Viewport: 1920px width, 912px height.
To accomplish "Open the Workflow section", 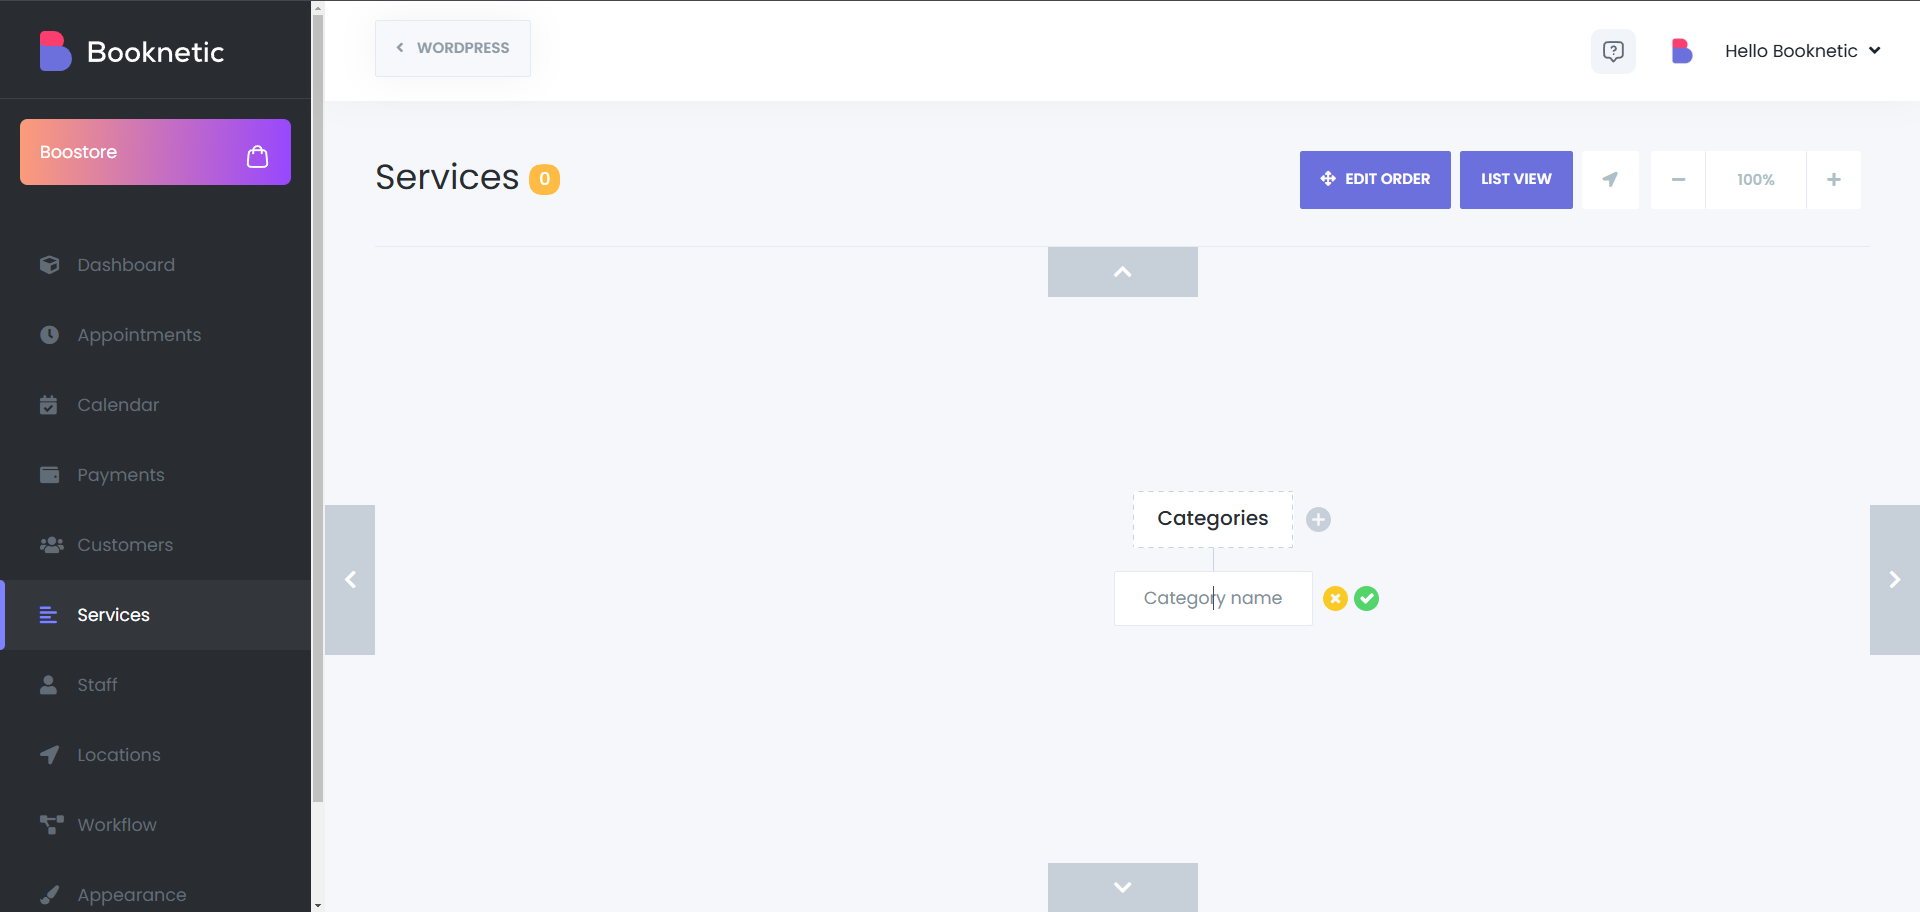I will point(117,825).
